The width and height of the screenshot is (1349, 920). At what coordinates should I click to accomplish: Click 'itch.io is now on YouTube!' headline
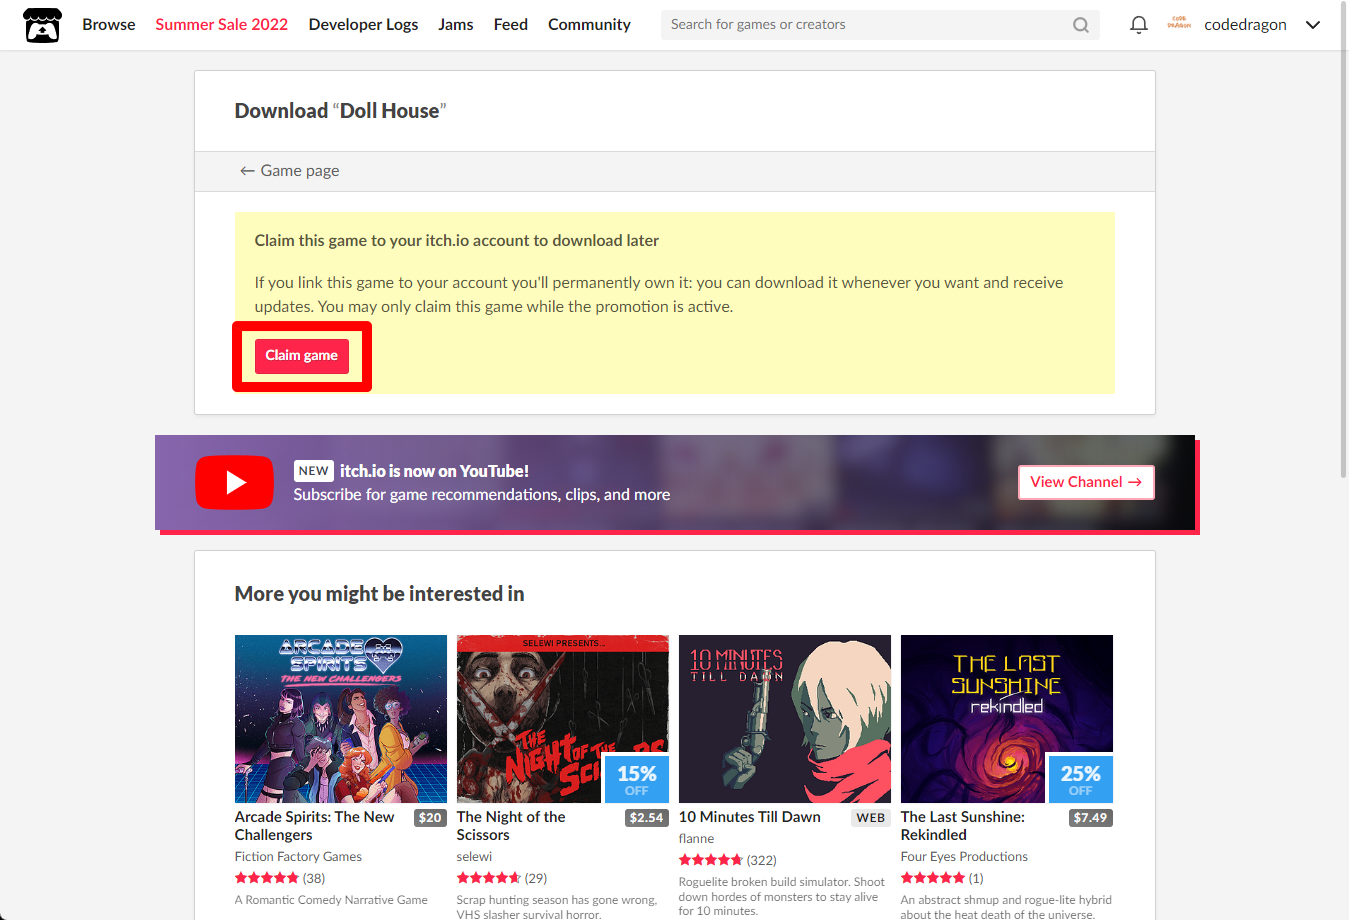tap(434, 471)
